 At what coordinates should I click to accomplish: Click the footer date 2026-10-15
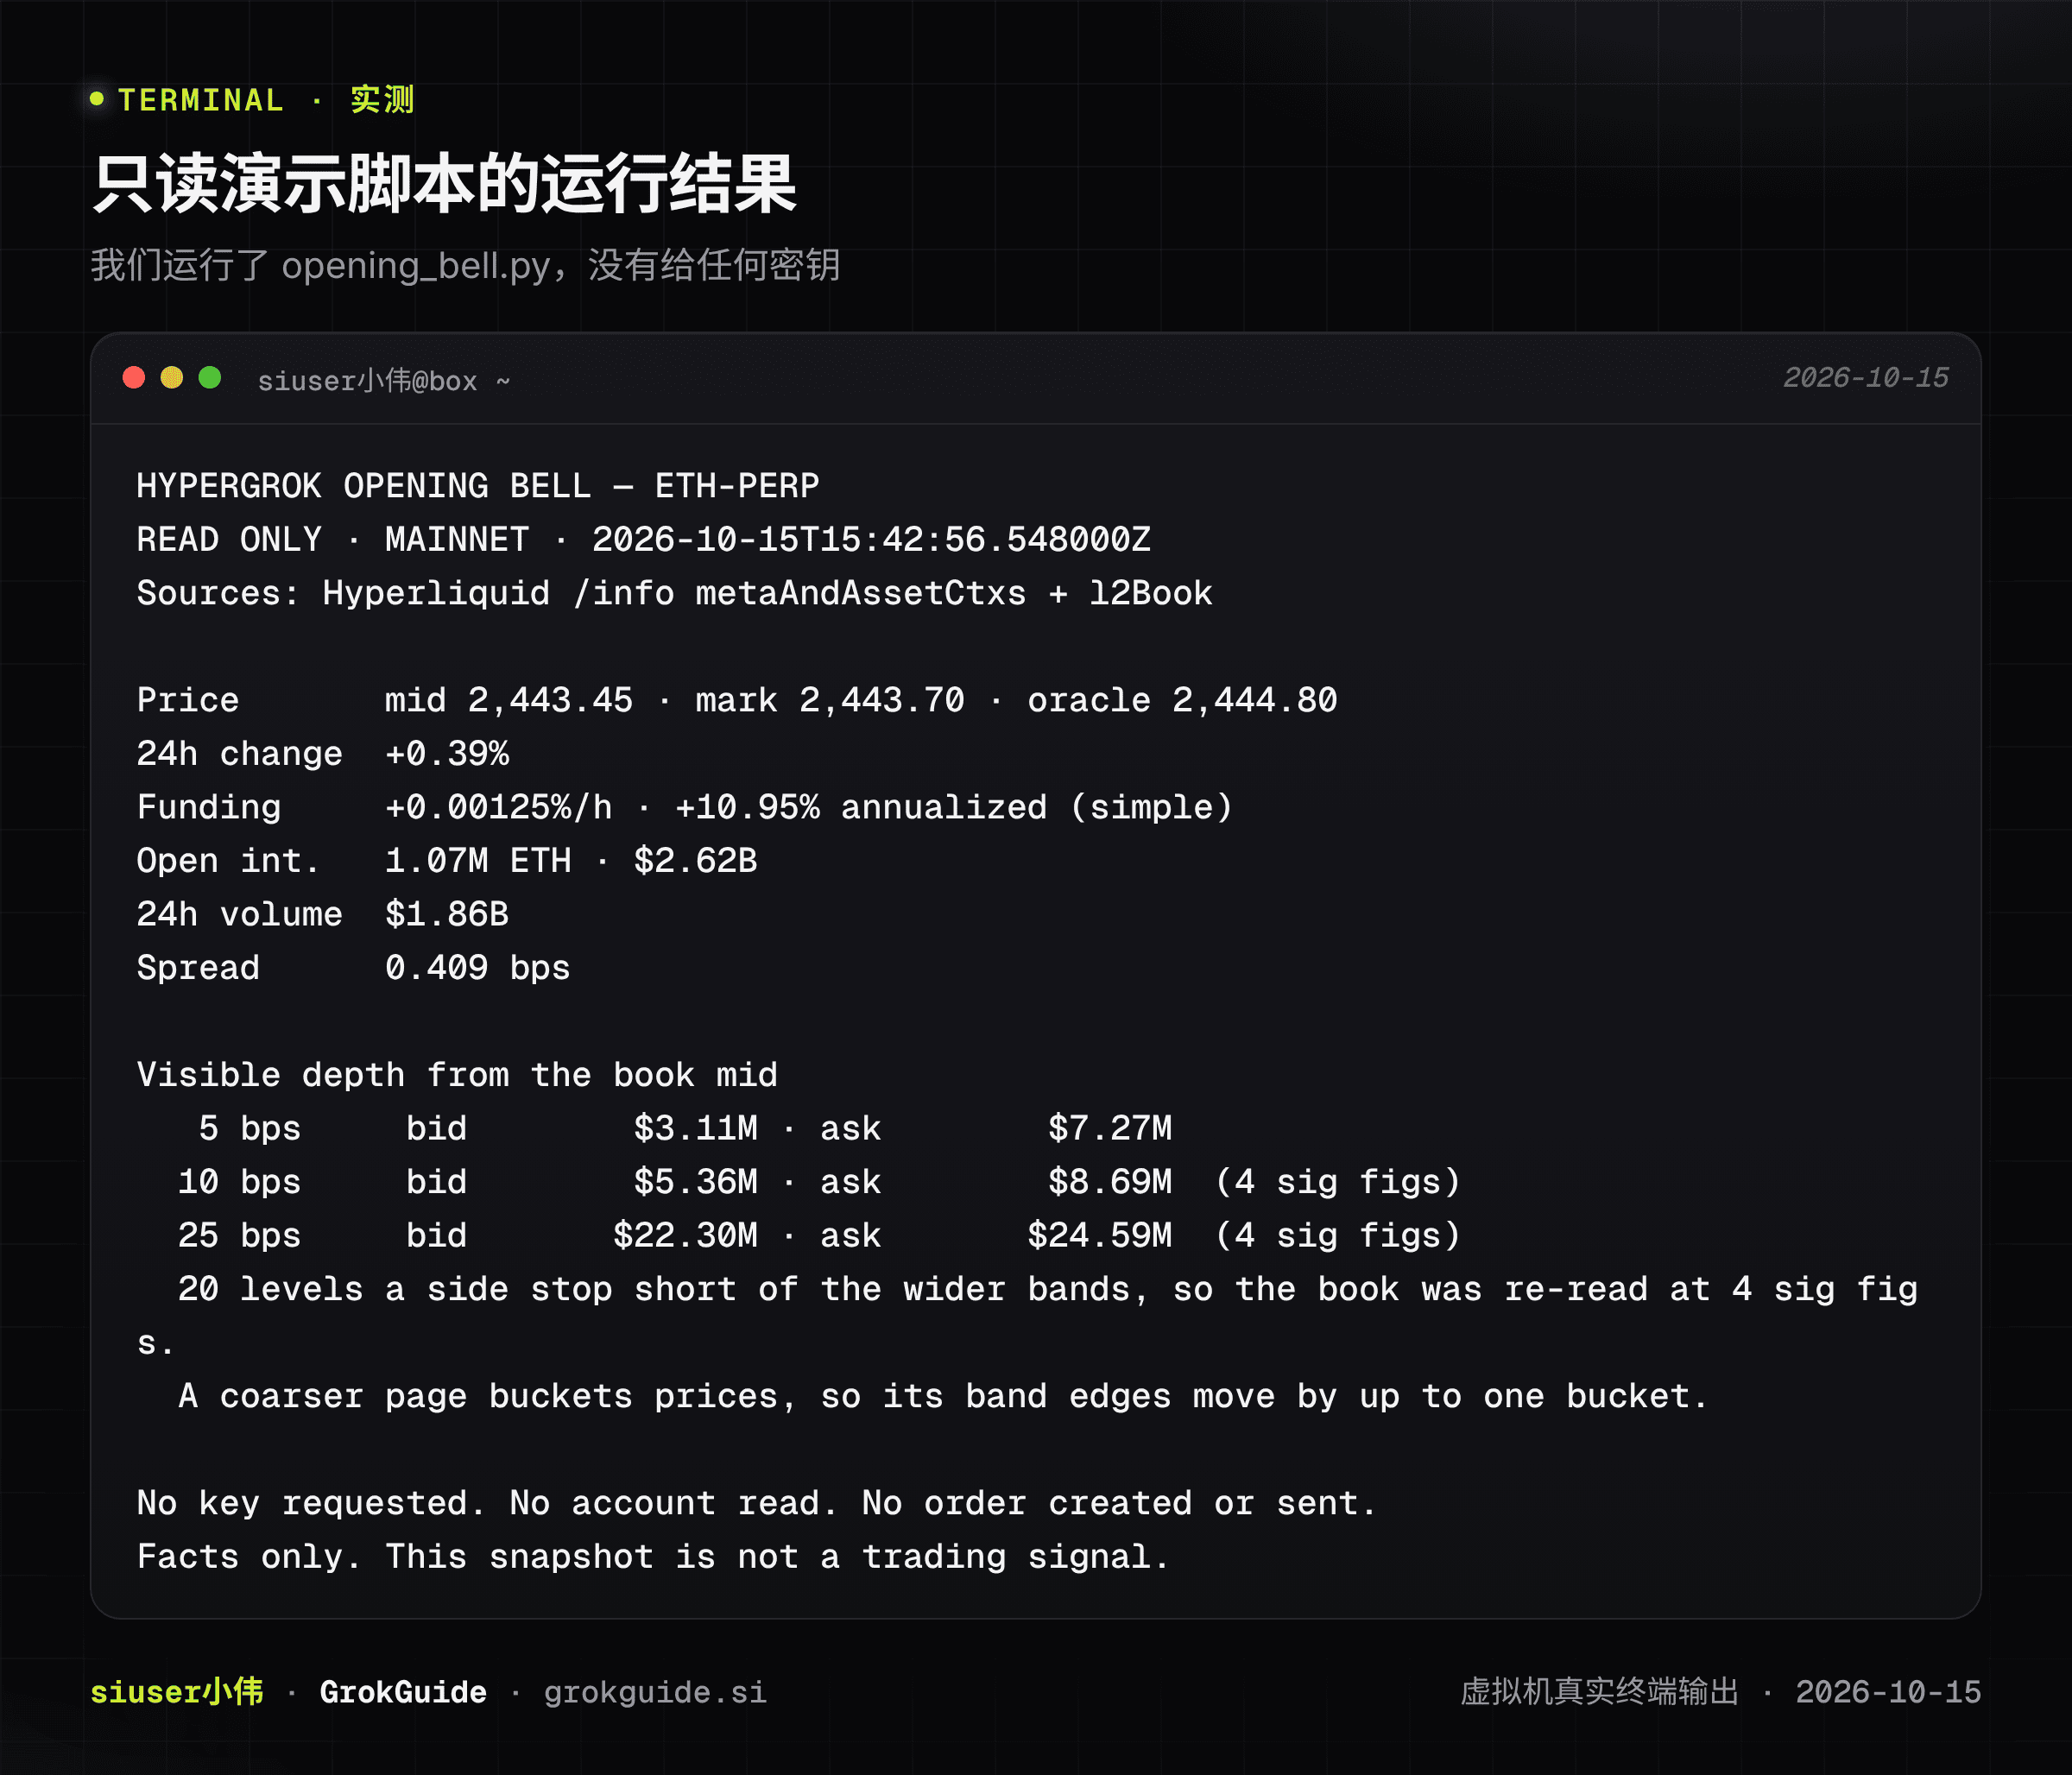click(x=1888, y=1692)
